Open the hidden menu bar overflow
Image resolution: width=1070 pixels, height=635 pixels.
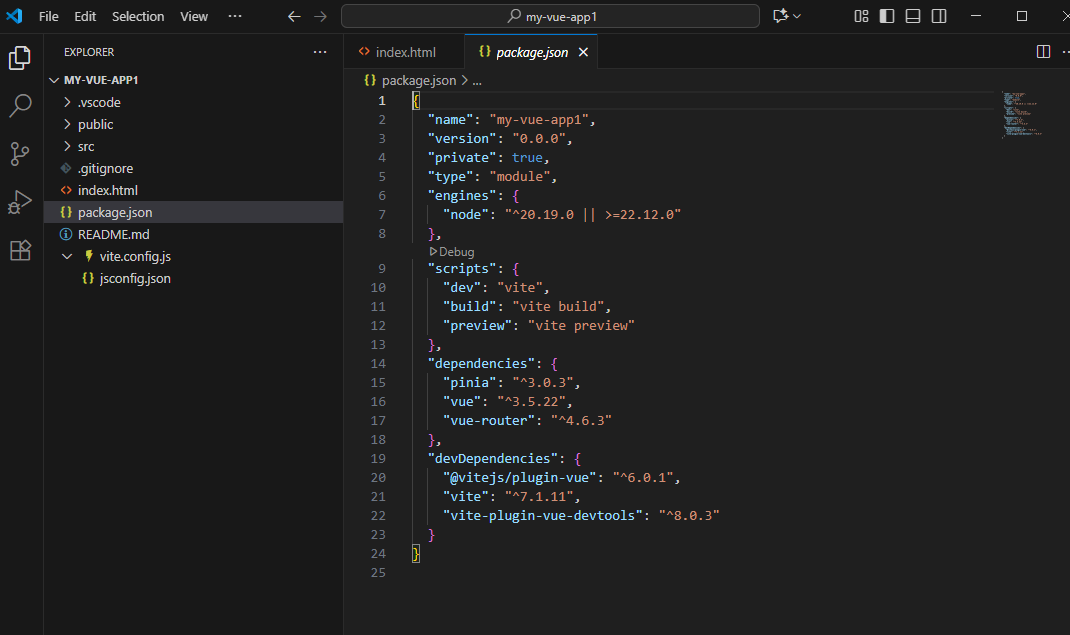pos(235,16)
